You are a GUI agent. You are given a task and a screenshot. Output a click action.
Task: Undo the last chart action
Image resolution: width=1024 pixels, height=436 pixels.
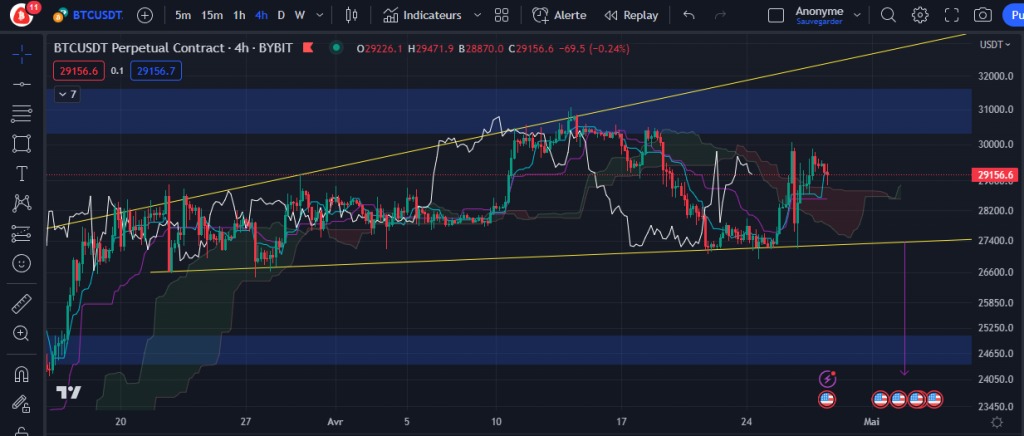click(688, 15)
